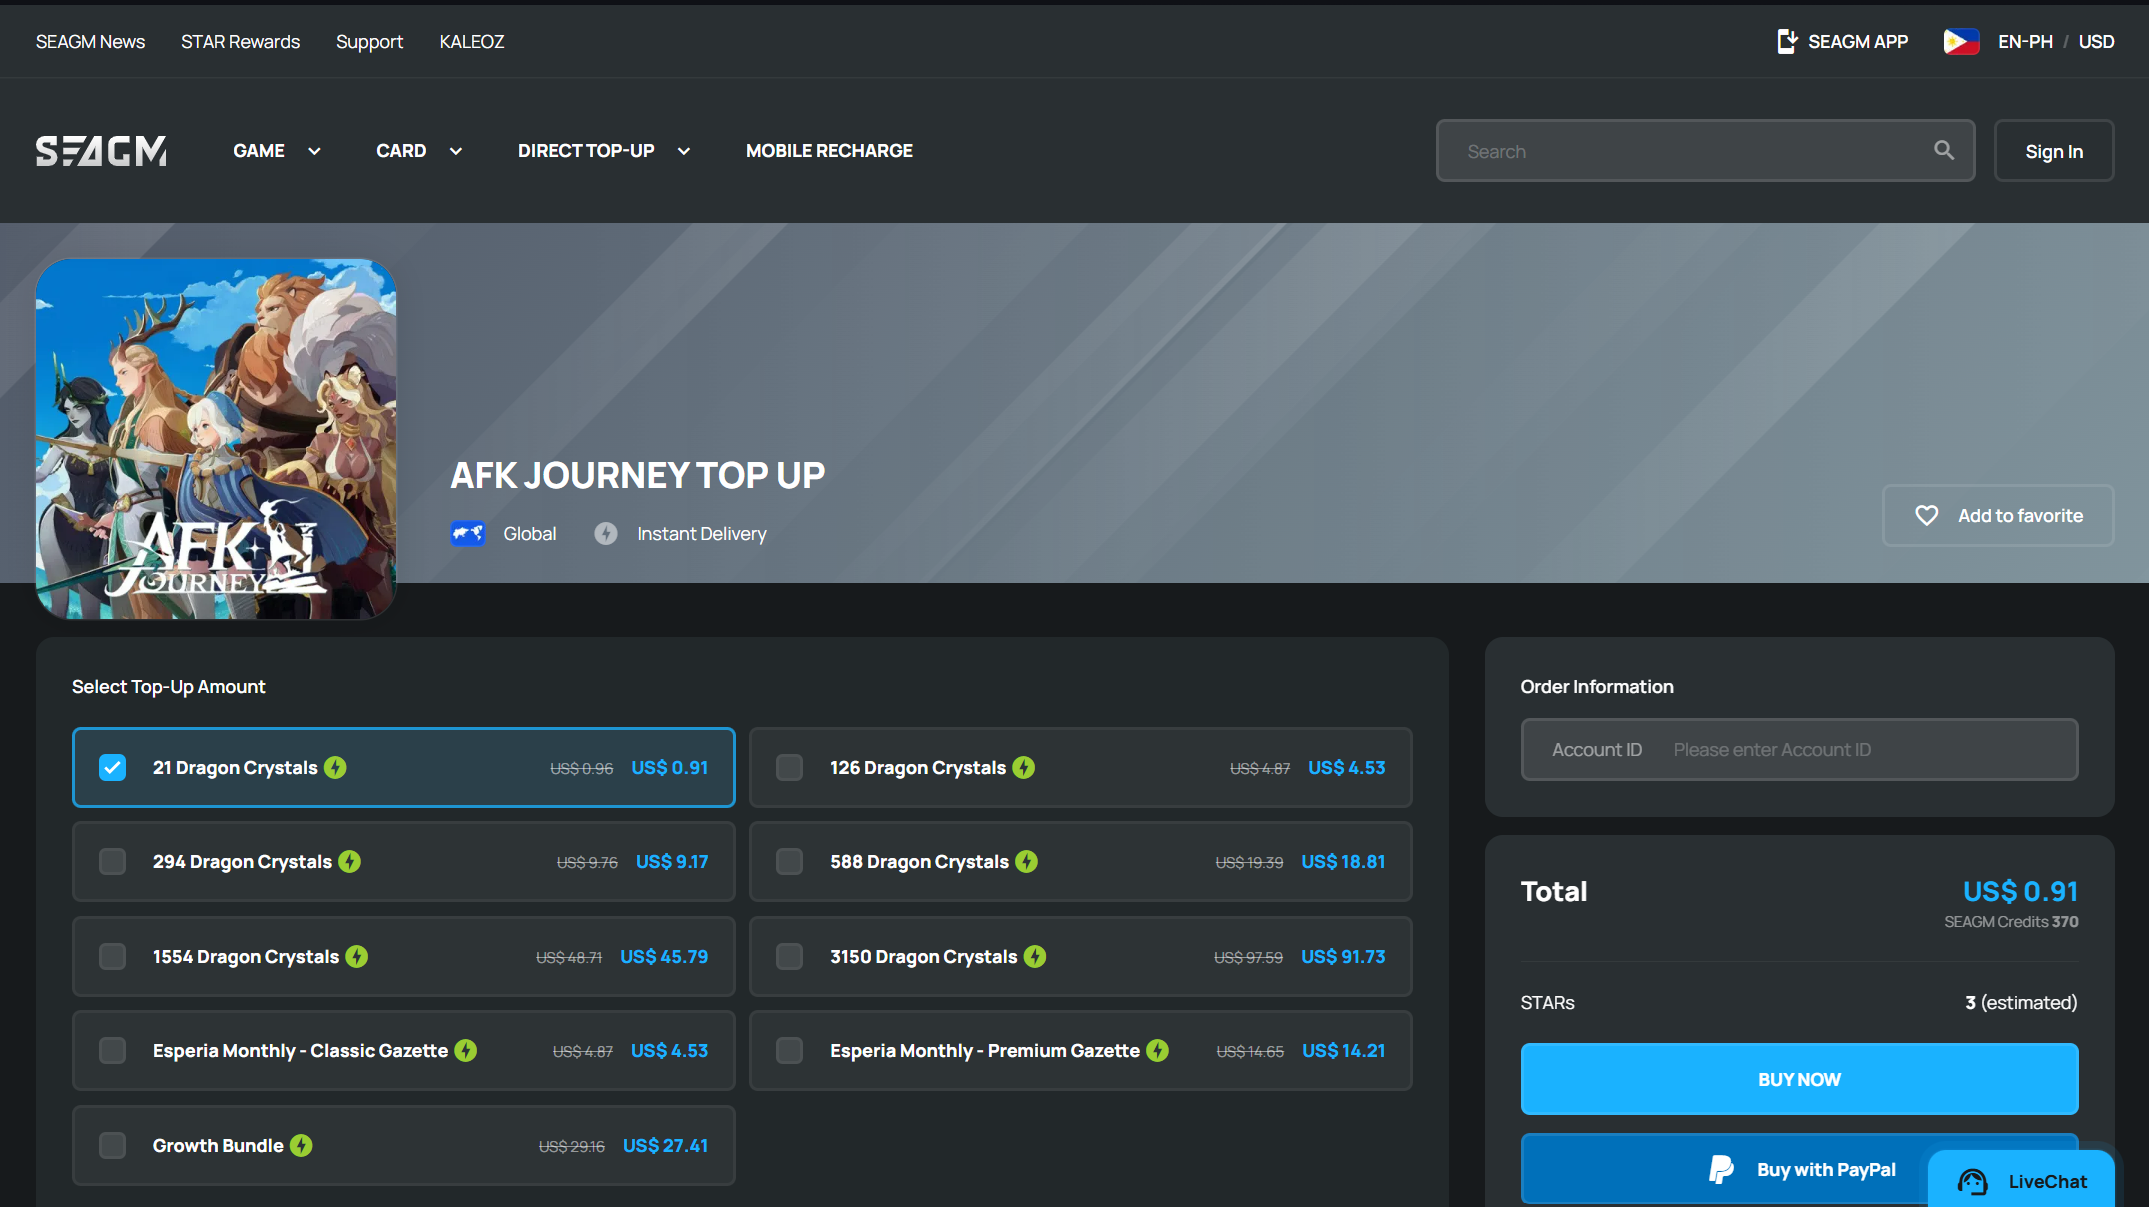
Task: Expand the GAME dropdown arrow
Action: coord(314,151)
